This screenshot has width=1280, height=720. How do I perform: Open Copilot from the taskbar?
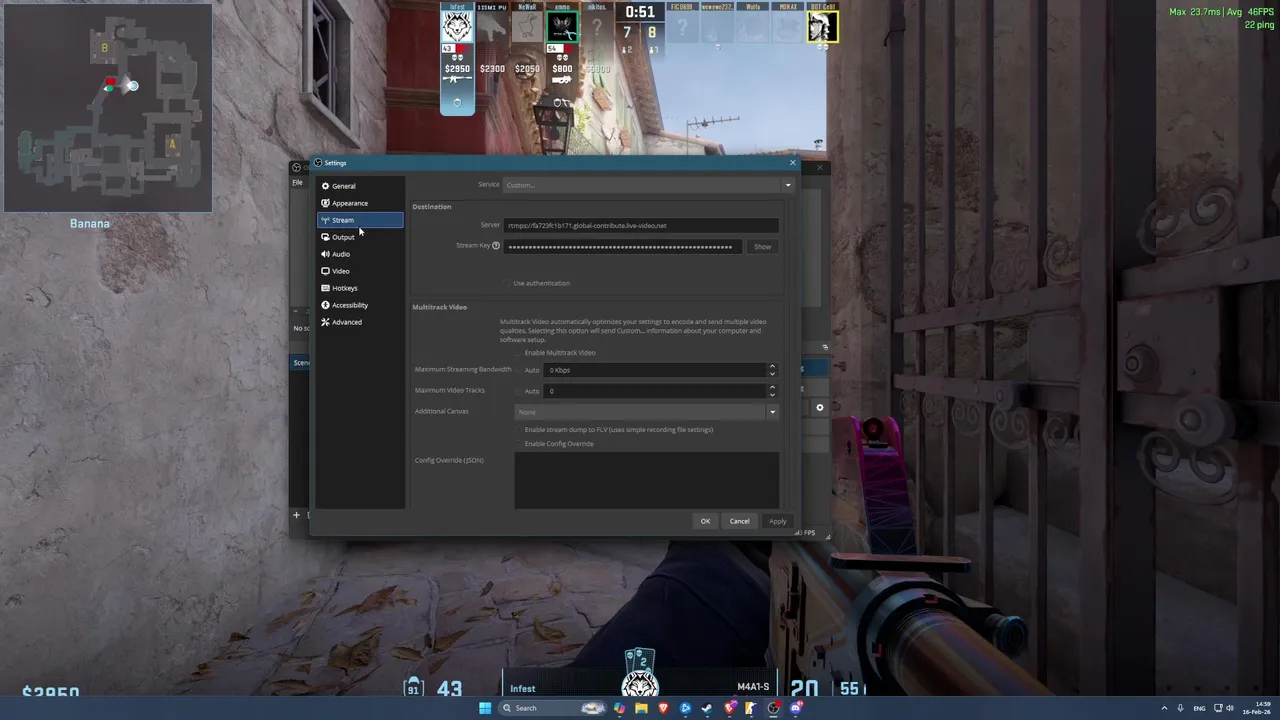click(x=619, y=708)
